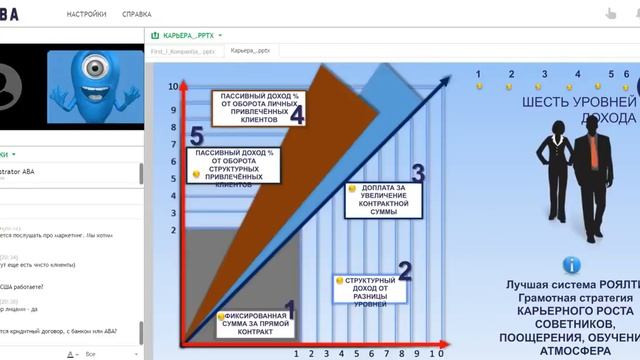Click the smiley beside ДОПЛАТА ЗА УВЕЛИЧЕНИЕ box
This screenshot has width=640, height=360.
point(352,189)
